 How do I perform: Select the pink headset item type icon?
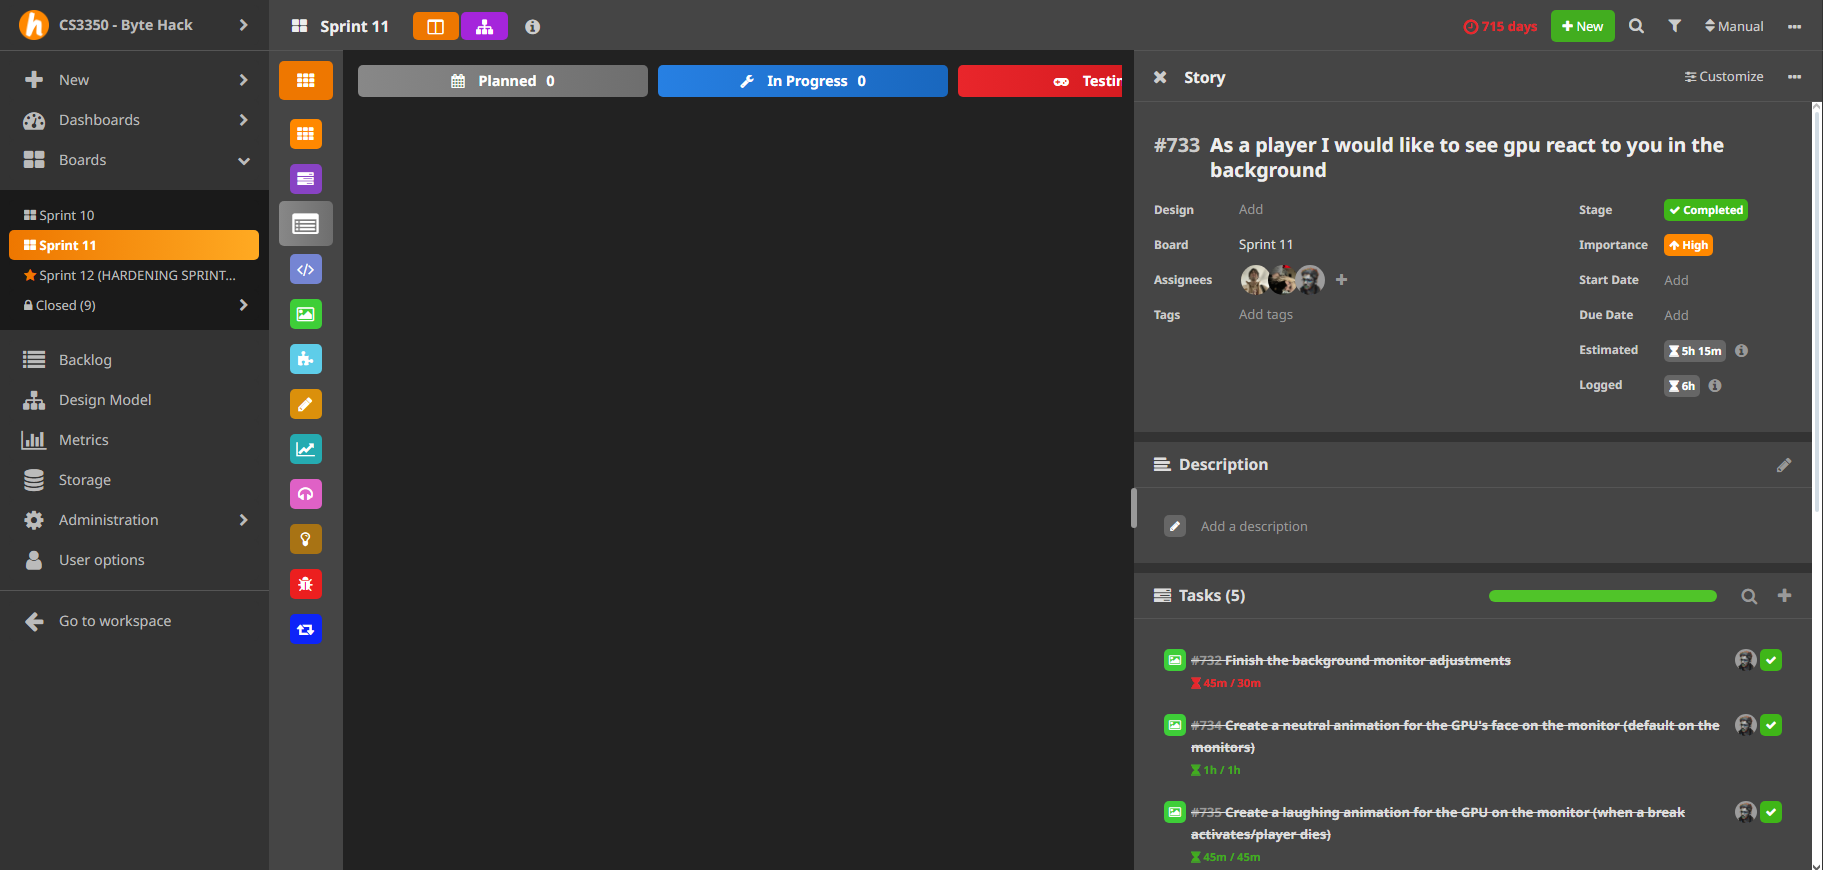[x=306, y=494]
